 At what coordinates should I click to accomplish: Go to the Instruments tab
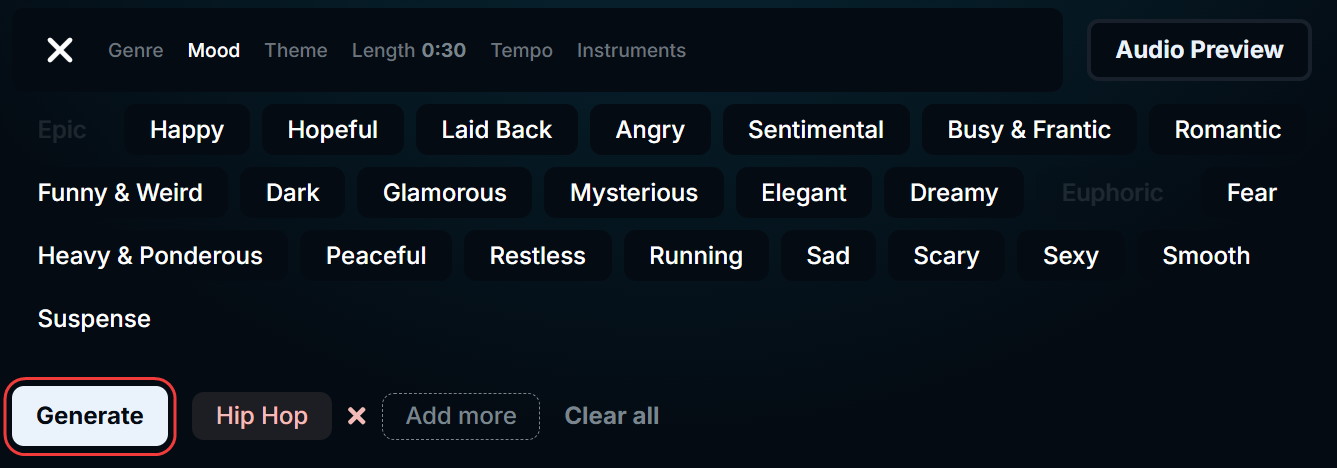tap(631, 50)
